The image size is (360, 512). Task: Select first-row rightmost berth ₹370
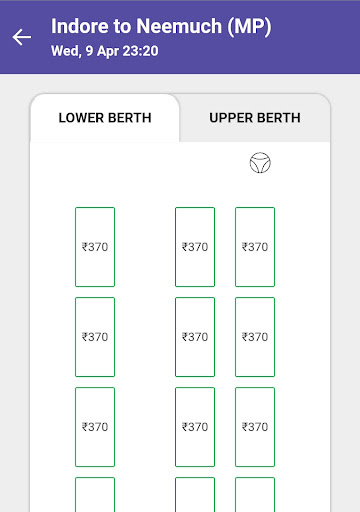click(x=255, y=247)
